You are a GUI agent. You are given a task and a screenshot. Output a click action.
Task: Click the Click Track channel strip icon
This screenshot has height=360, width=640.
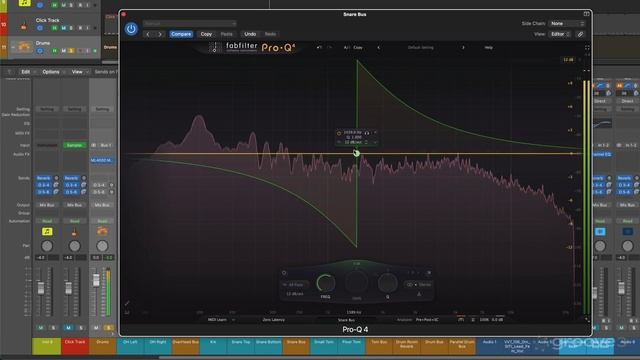pos(74,232)
